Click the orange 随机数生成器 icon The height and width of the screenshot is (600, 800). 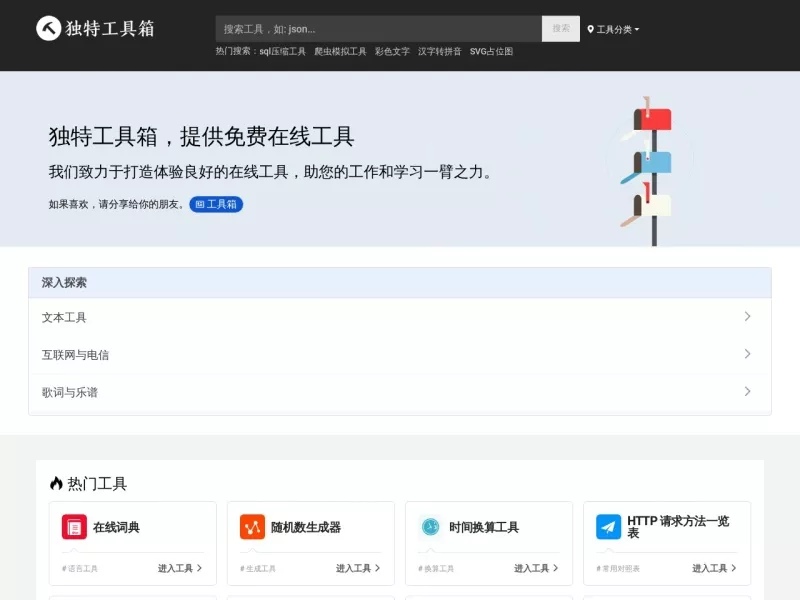point(253,527)
